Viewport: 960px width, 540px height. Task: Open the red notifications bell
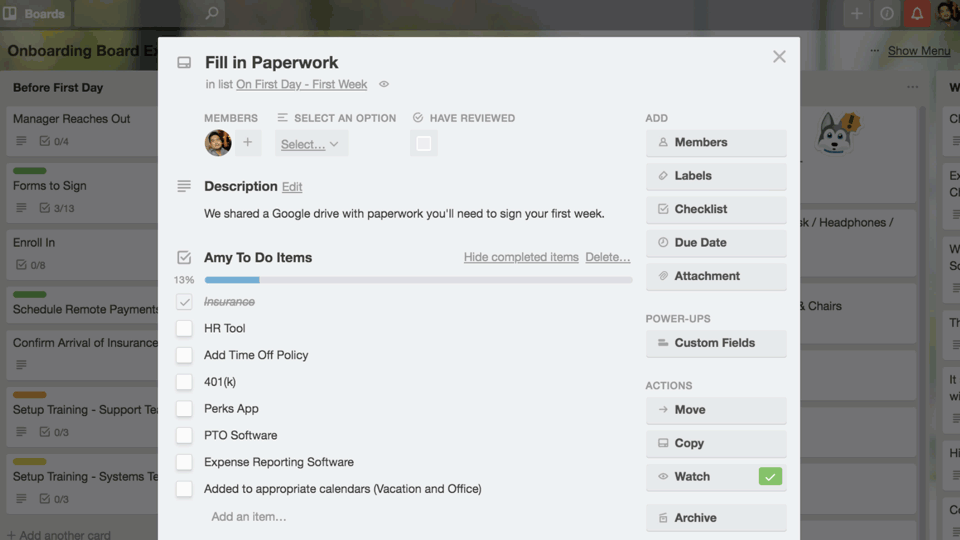[x=917, y=13]
